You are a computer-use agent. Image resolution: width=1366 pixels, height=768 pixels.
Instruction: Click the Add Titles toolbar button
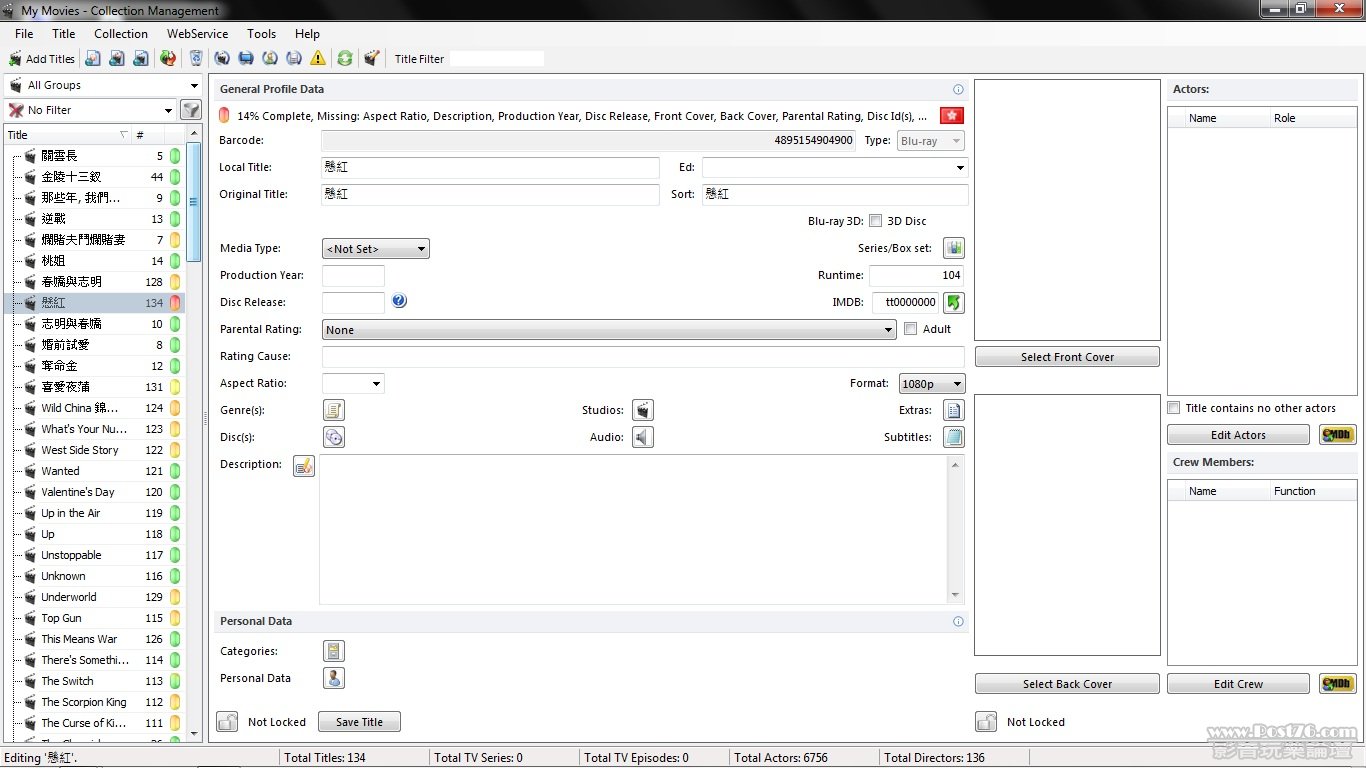click(42, 59)
